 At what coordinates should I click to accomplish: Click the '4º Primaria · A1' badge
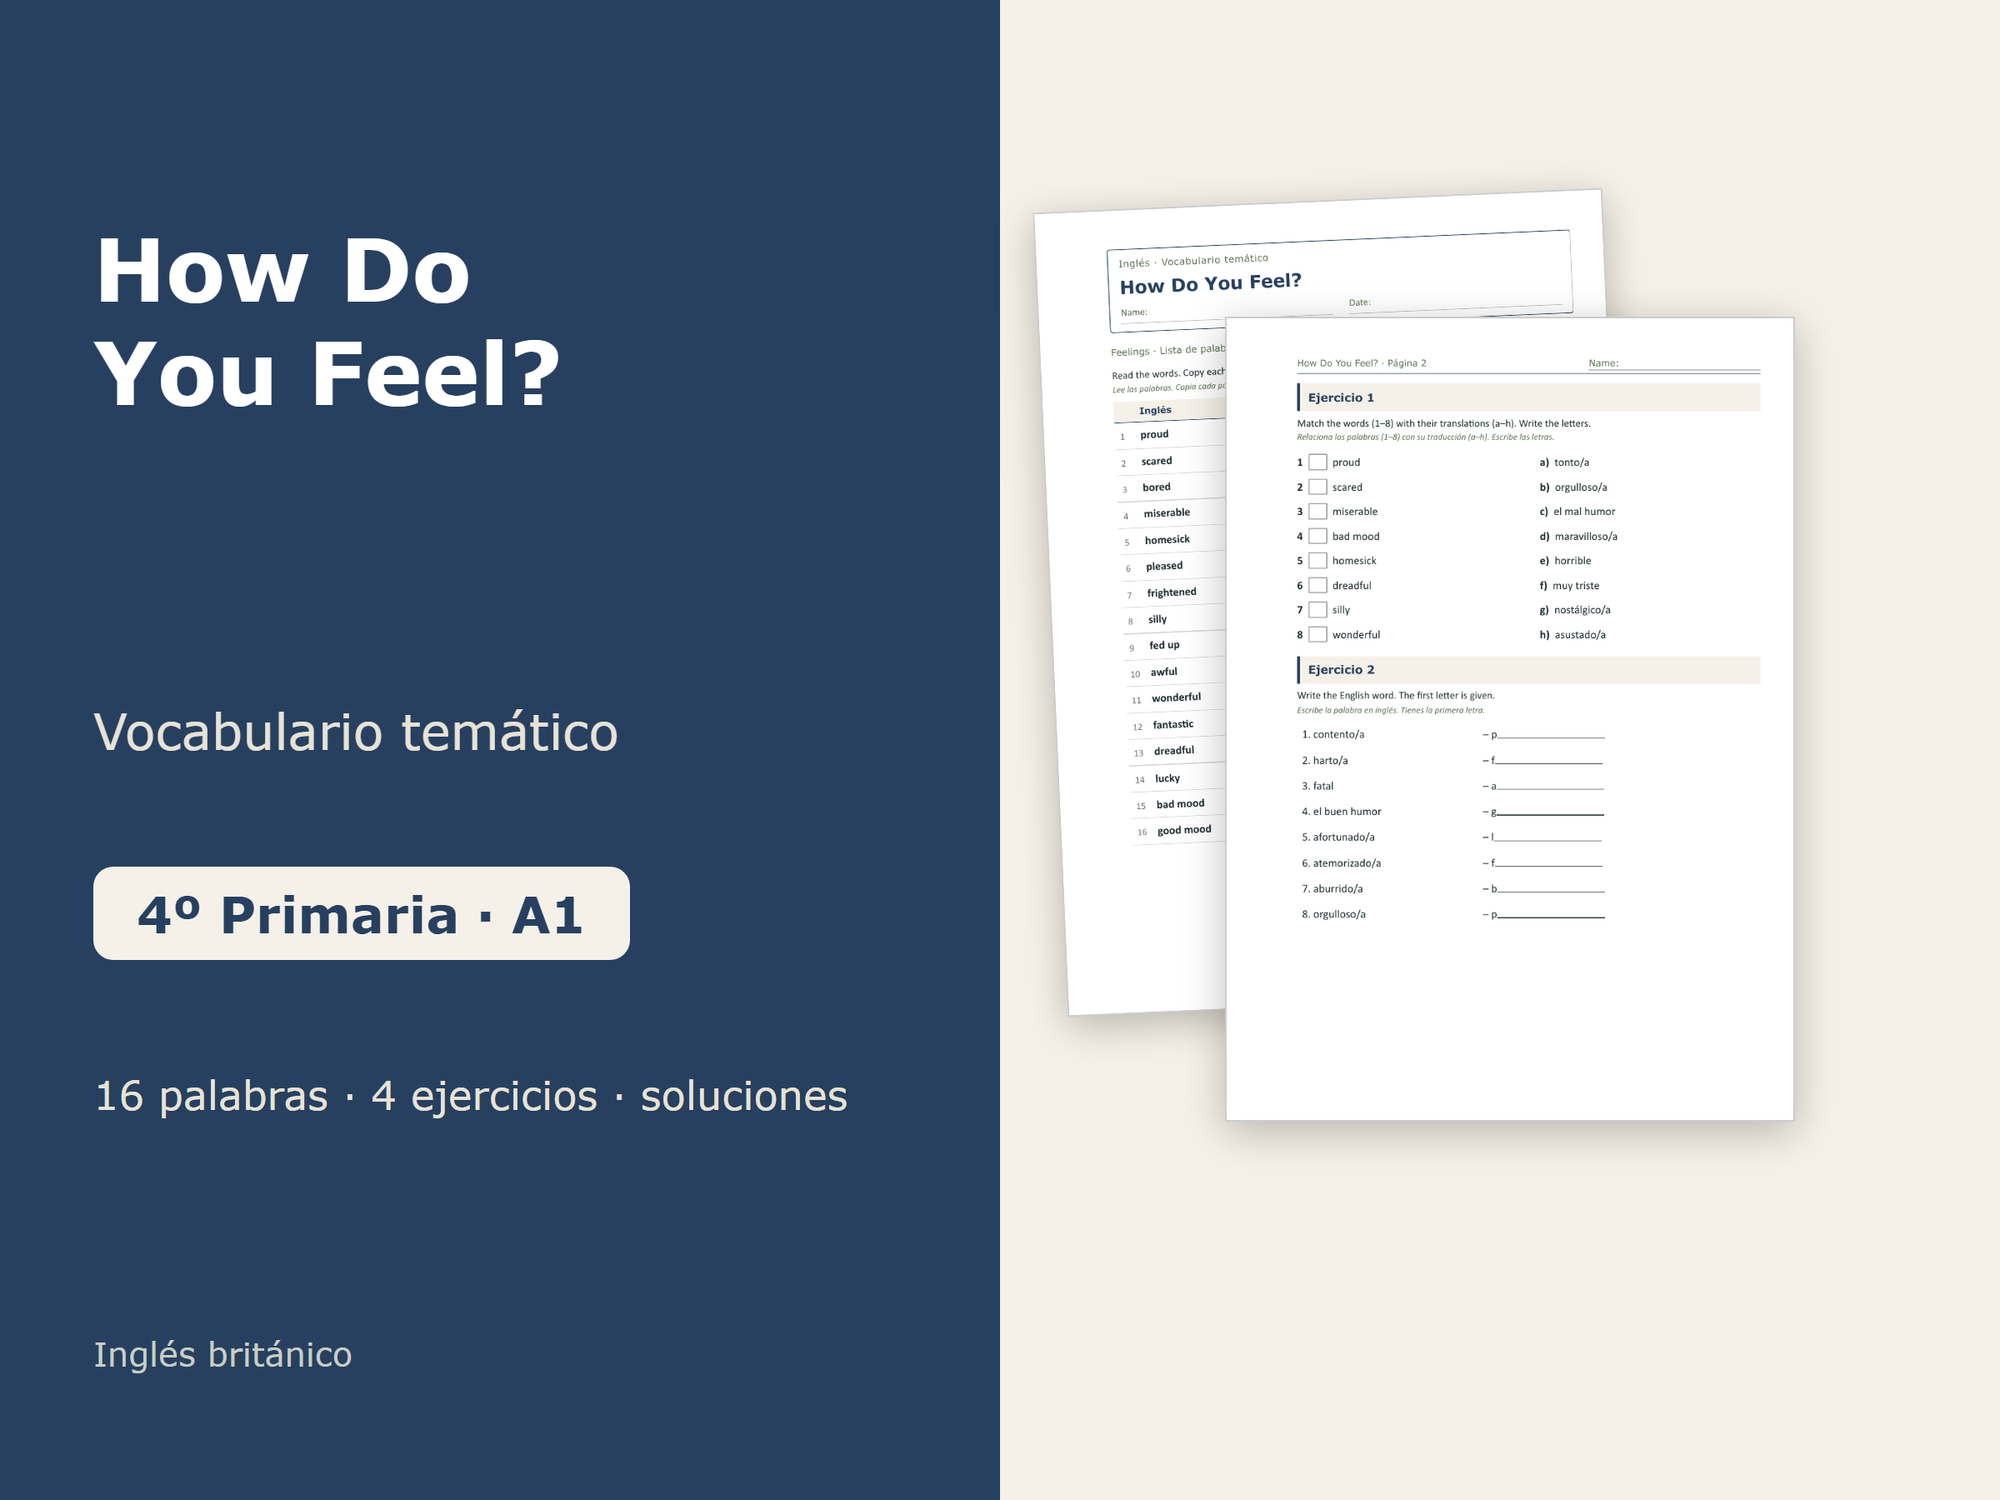pos(361,914)
